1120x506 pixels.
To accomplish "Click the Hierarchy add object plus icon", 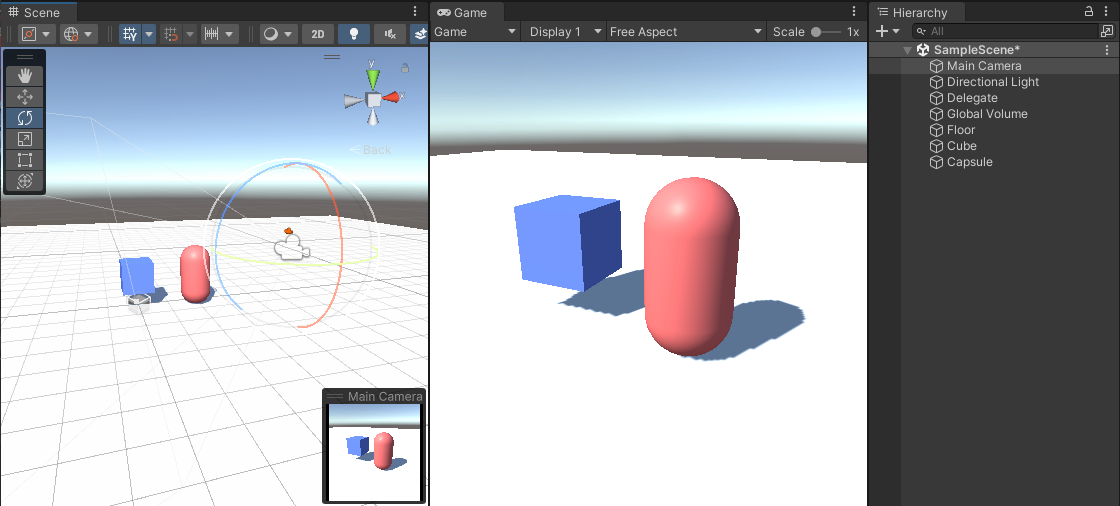I will pyautogui.click(x=882, y=31).
